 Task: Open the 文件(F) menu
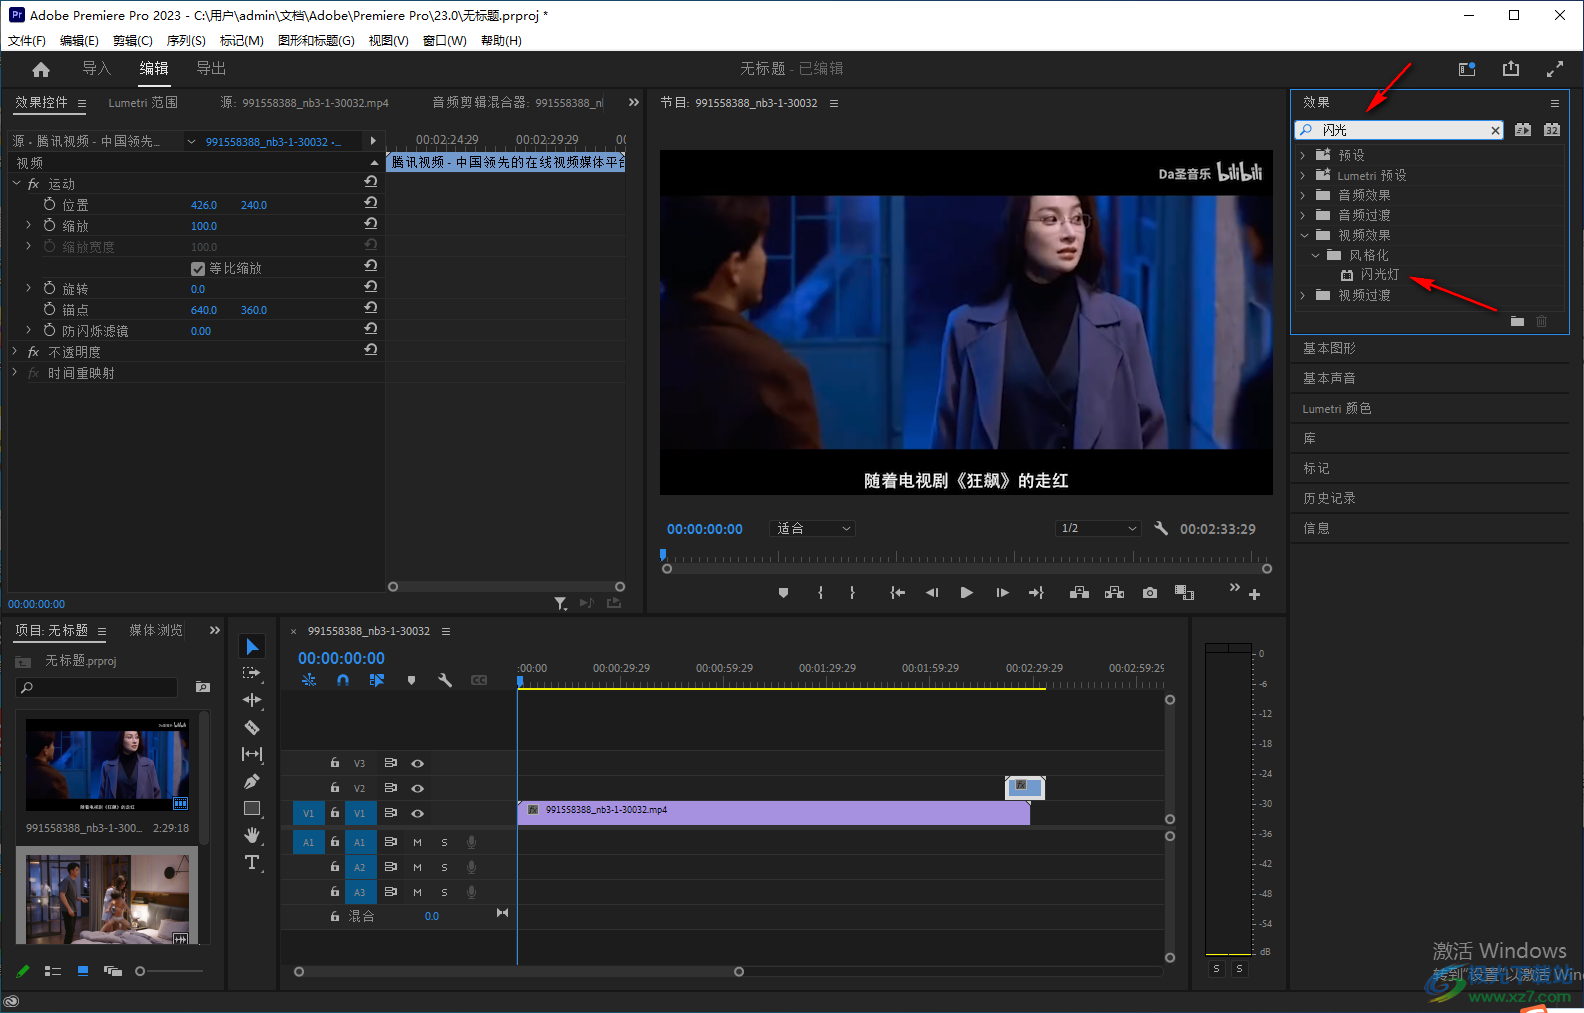coord(27,41)
